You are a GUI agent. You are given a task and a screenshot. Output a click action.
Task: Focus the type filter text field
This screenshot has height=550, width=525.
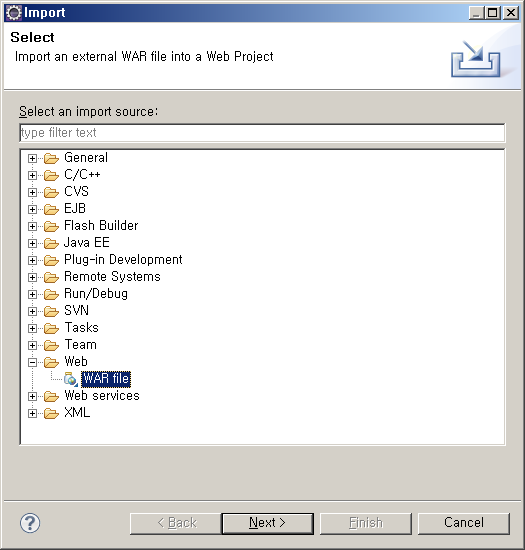262,133
